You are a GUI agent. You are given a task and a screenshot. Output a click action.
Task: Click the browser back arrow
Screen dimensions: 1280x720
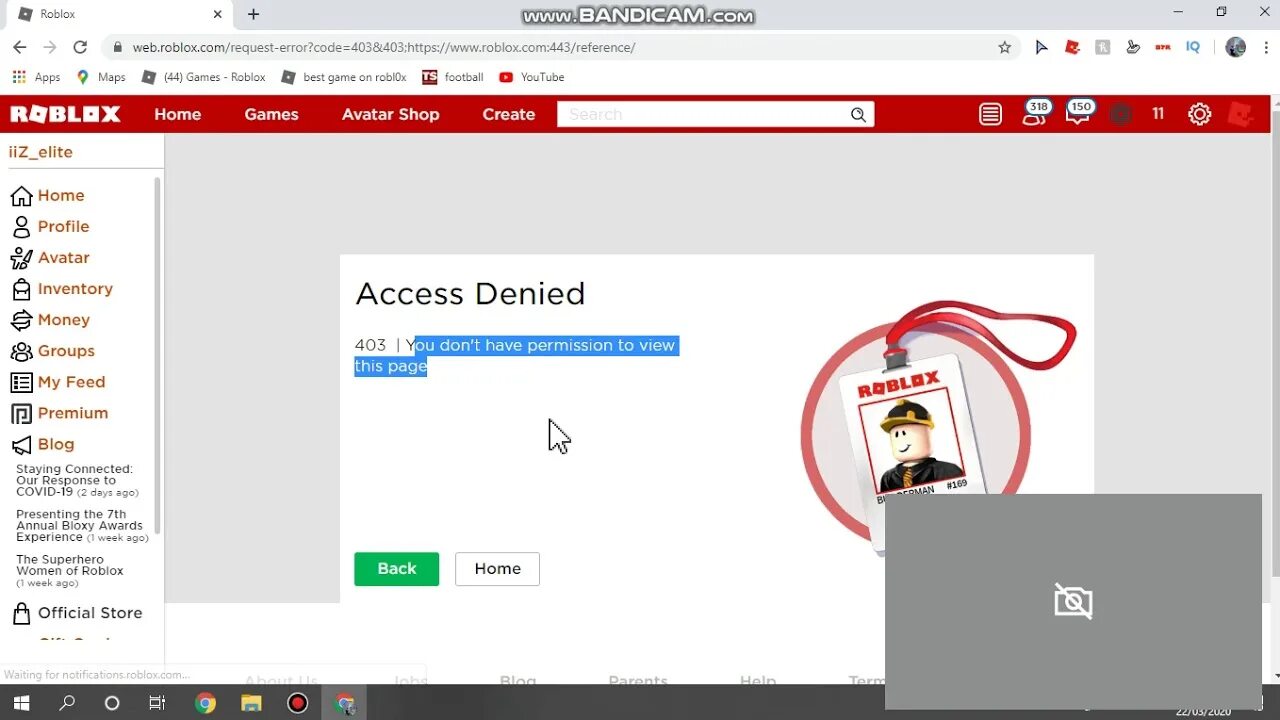coord(19,47)
